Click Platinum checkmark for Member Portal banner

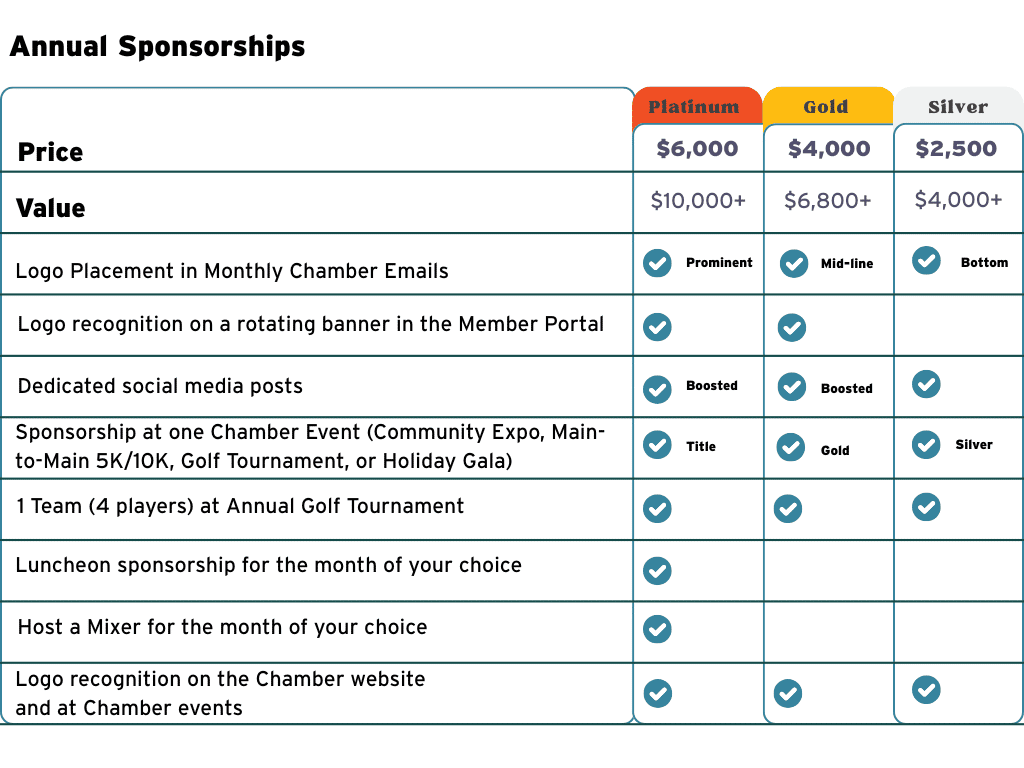tap(657, 327)
